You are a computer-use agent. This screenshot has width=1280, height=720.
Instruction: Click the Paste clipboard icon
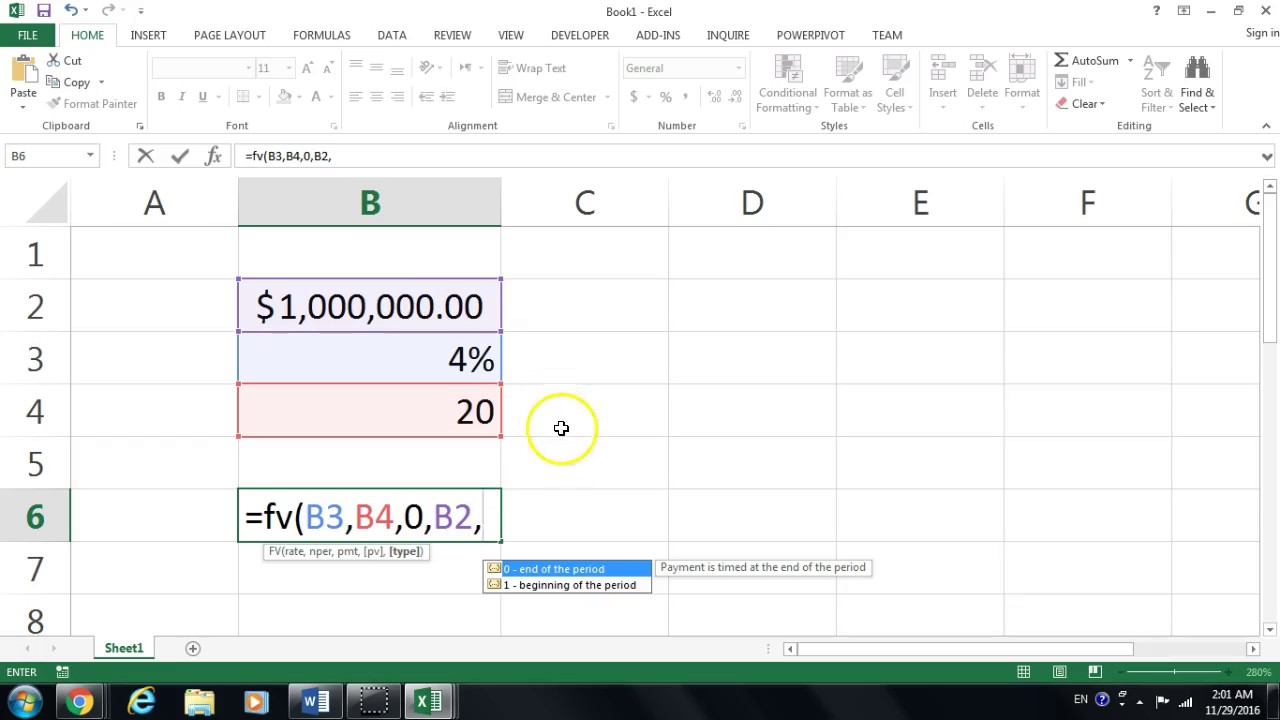point(23,70)
